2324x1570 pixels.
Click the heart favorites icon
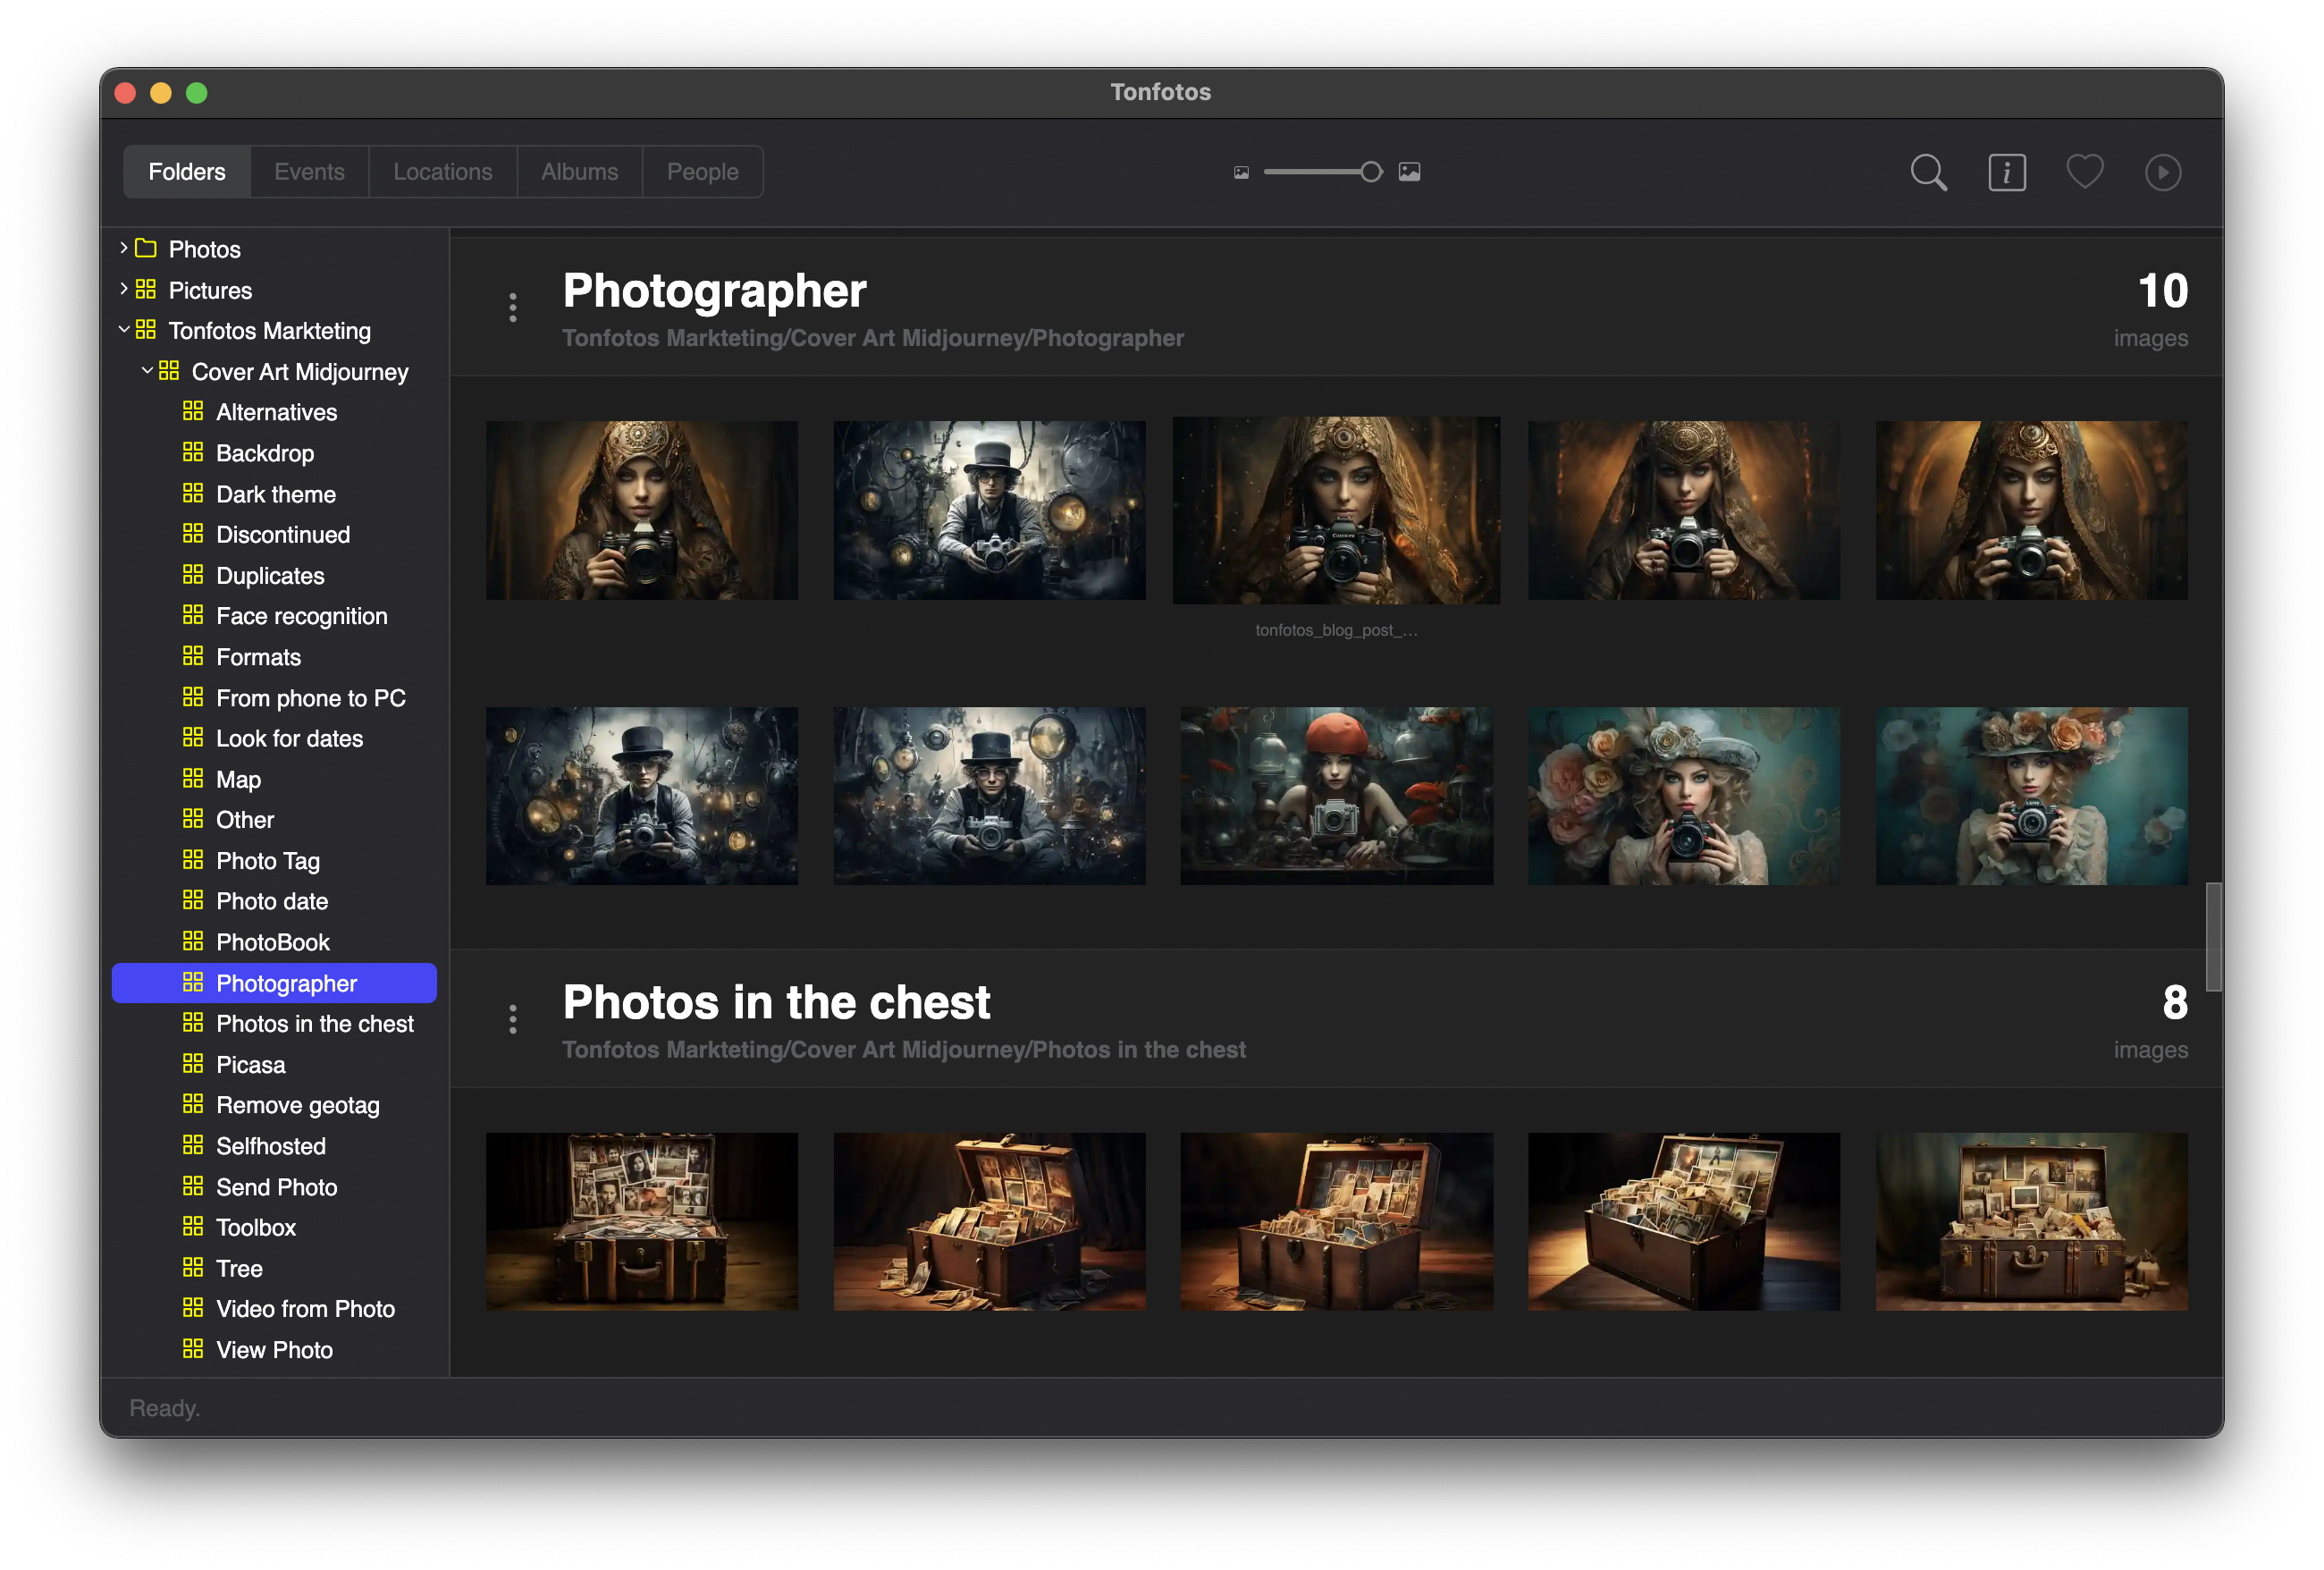[2084, 172]
